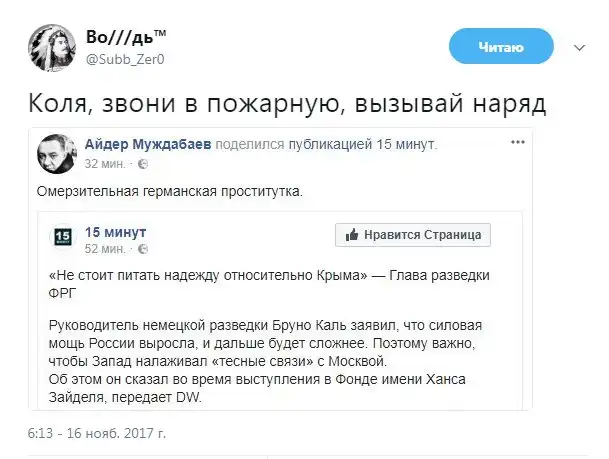Follow the 'публикацией' link in the header

click(x=331, y=144)
